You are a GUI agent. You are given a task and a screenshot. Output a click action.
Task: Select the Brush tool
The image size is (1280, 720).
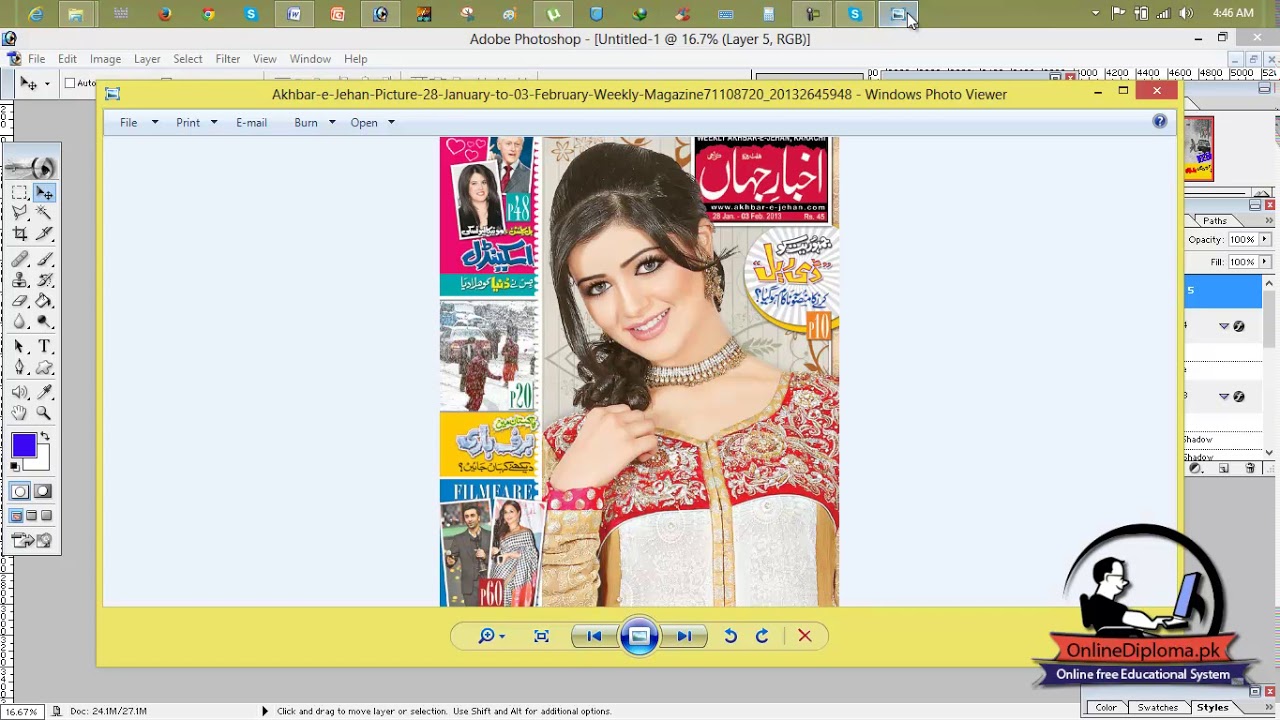coord(44,259)
